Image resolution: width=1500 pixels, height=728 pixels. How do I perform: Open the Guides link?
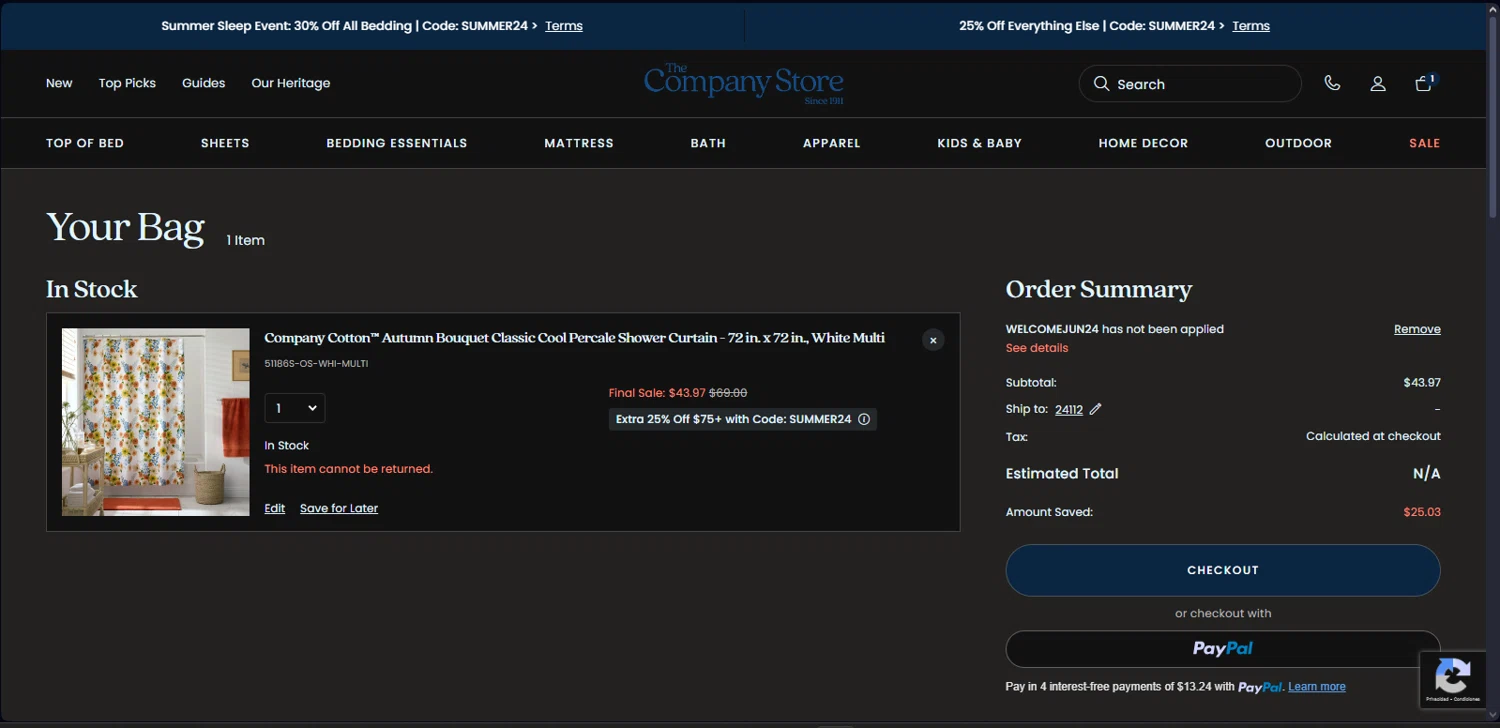coord(203,83)
